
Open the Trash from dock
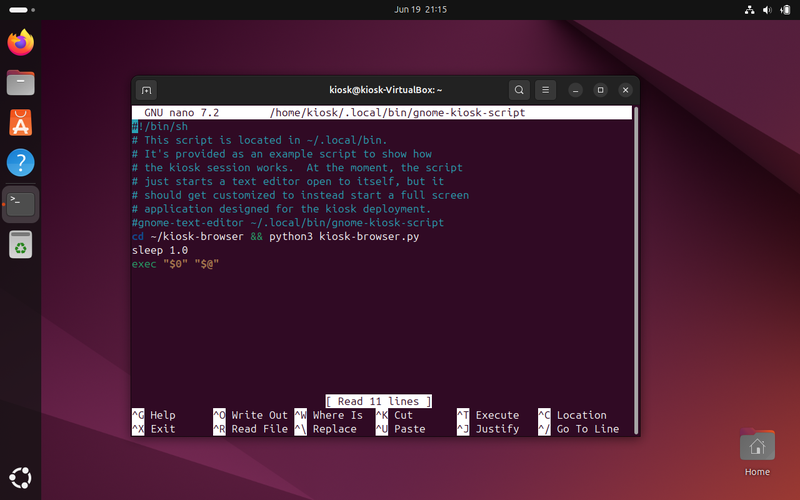coord(20,244)
